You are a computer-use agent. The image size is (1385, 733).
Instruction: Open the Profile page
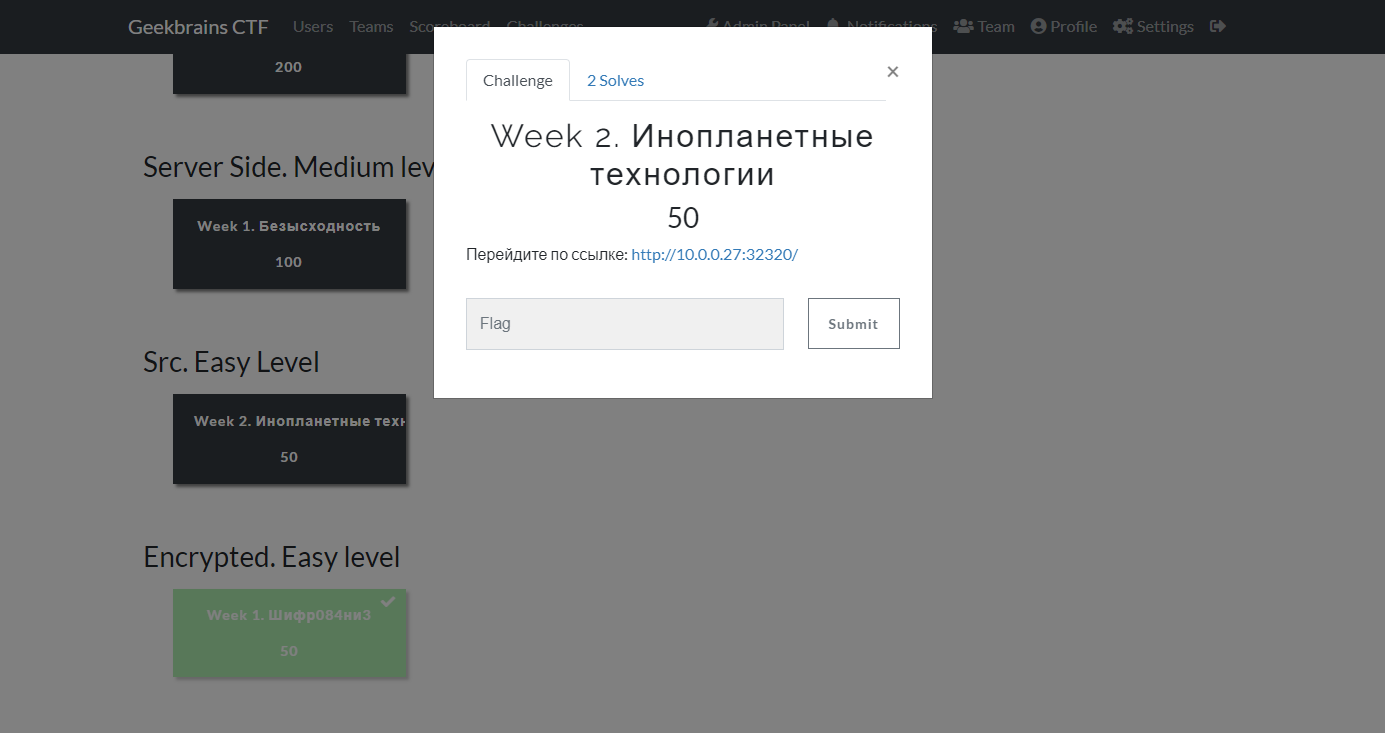1064,27
